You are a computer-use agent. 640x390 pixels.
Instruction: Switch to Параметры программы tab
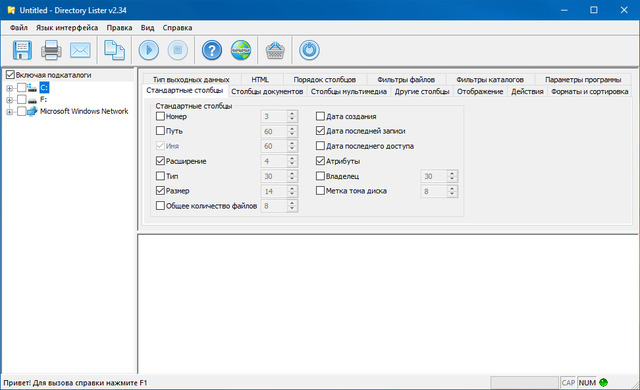[583, 79]
